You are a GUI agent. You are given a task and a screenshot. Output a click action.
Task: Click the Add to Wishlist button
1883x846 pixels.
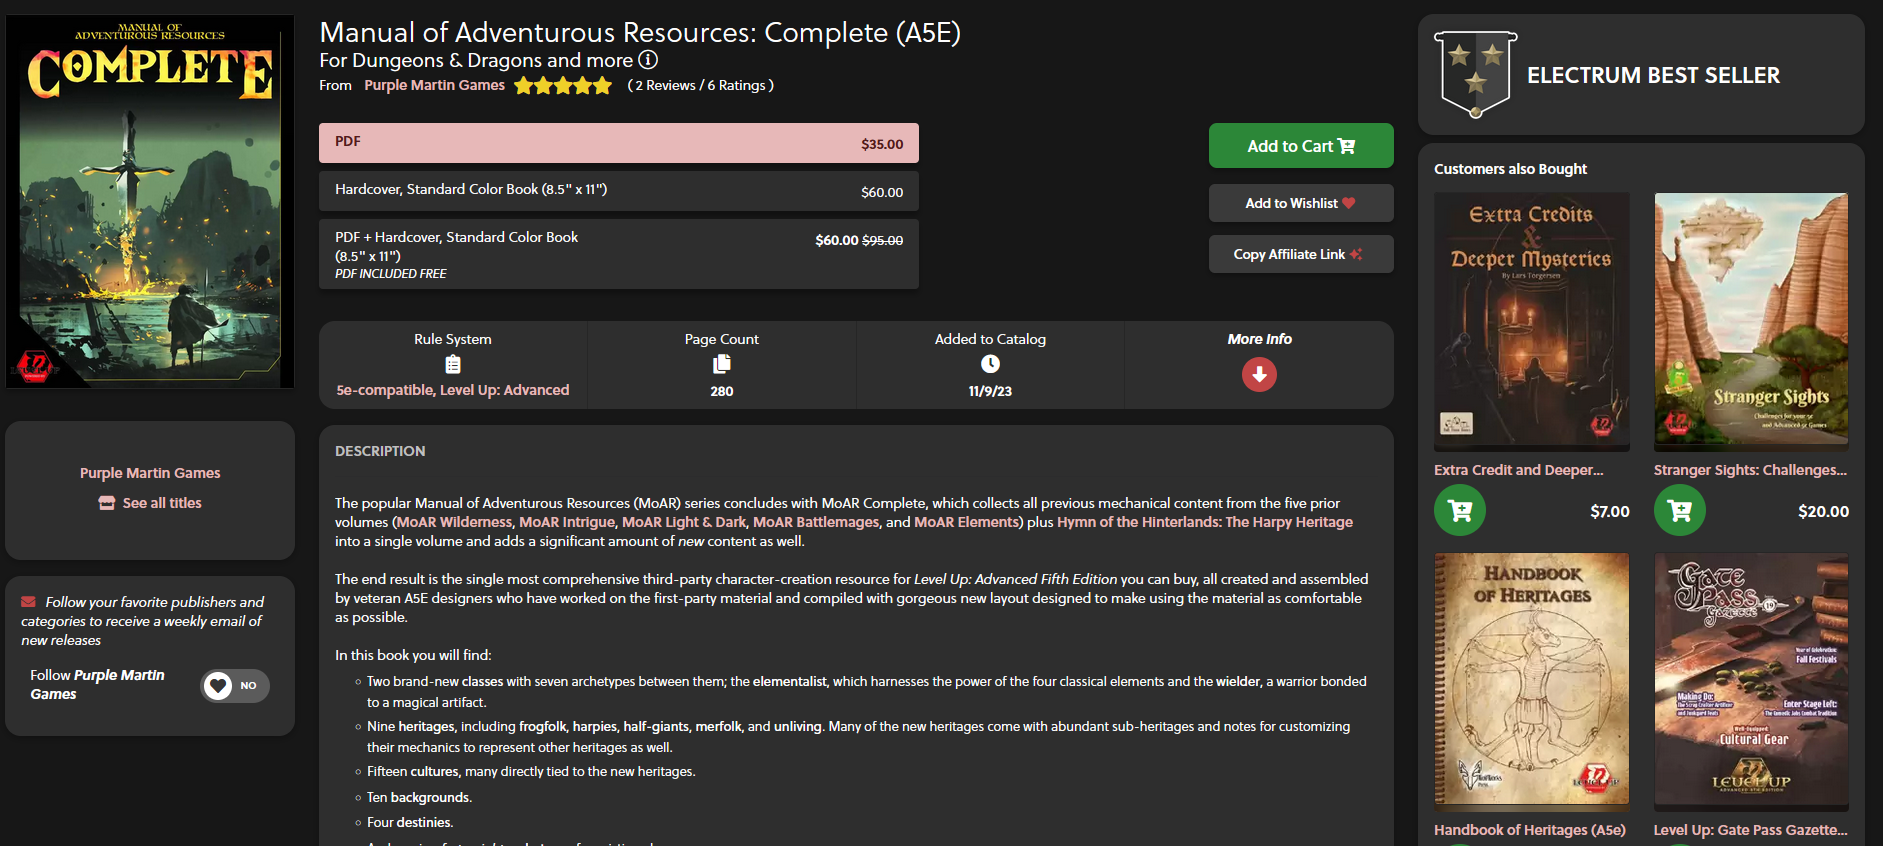(x=1301, y=203)
